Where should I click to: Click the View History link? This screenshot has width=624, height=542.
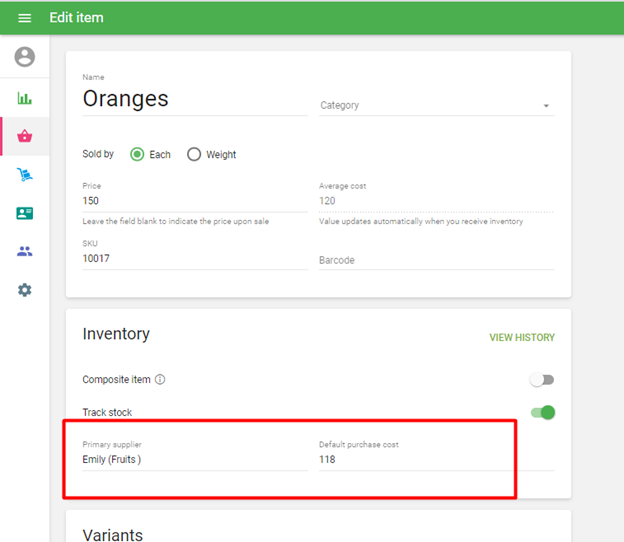tap(521, 338)
